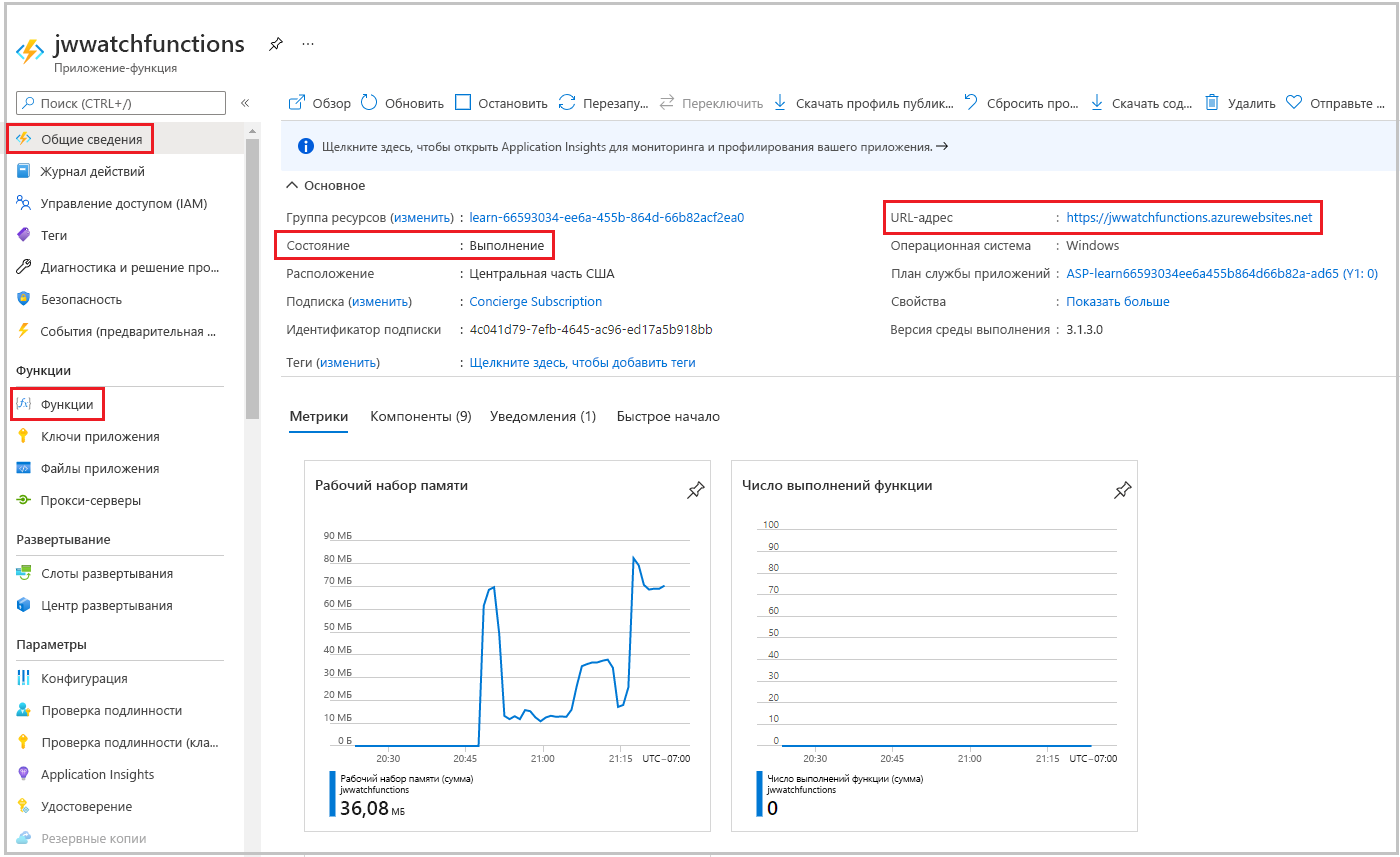Open Concierge Subscription link
Image resolution: width=1400 pixels, height=857 pixels.
point(536,301)
